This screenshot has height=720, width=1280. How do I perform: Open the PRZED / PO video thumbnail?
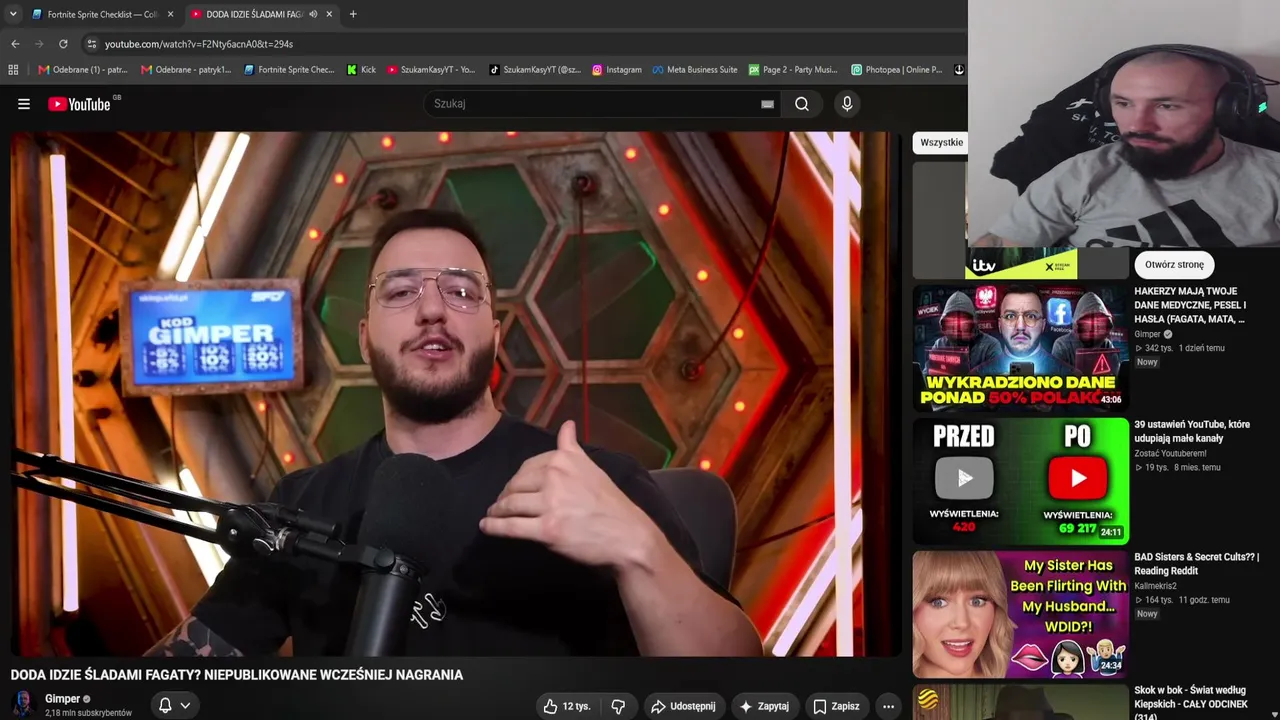coord(1020,481)
